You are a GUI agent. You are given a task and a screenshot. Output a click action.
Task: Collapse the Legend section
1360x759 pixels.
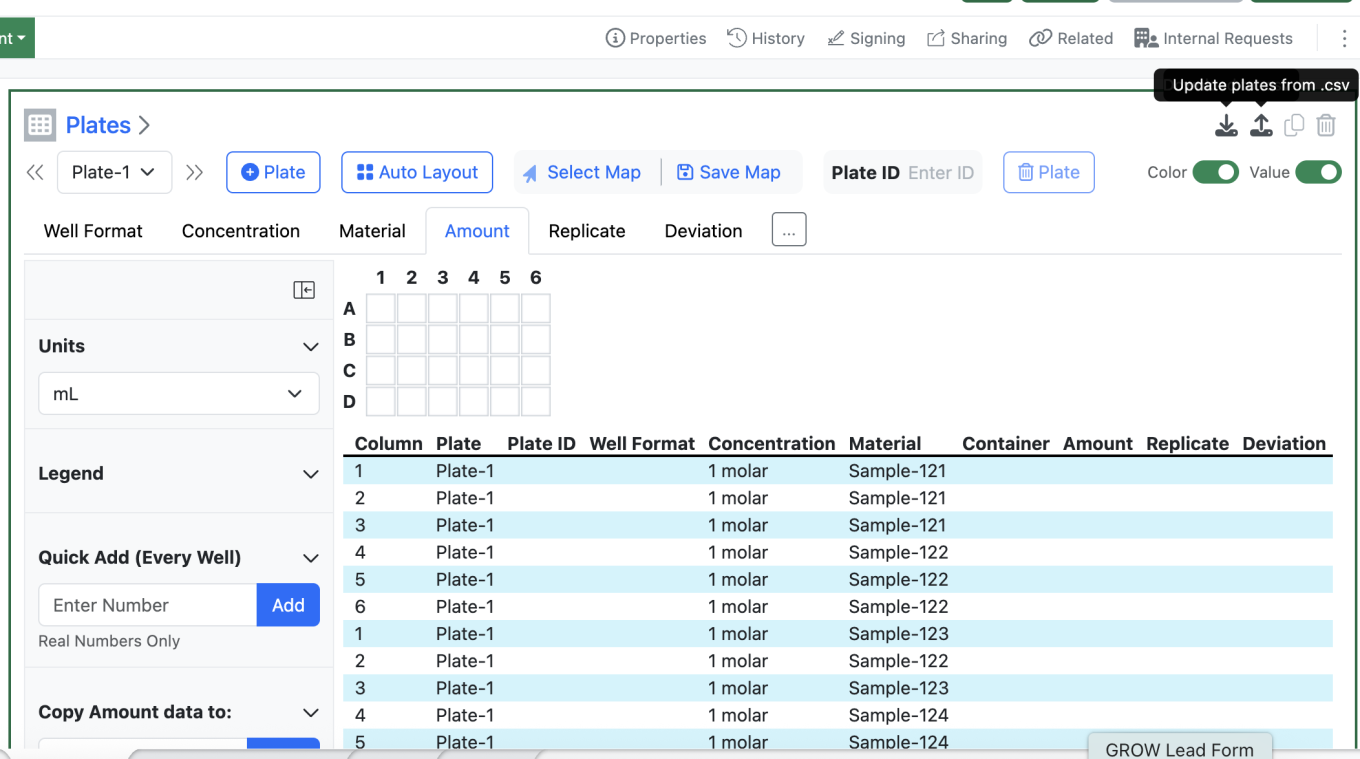tap(310, 474)
